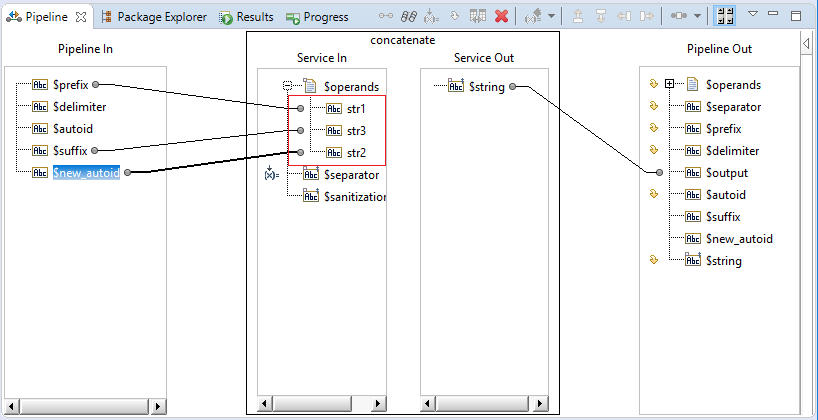Close the Pipeline tab
The width and height of the screenshot is (818, 420).
(80, 17)
